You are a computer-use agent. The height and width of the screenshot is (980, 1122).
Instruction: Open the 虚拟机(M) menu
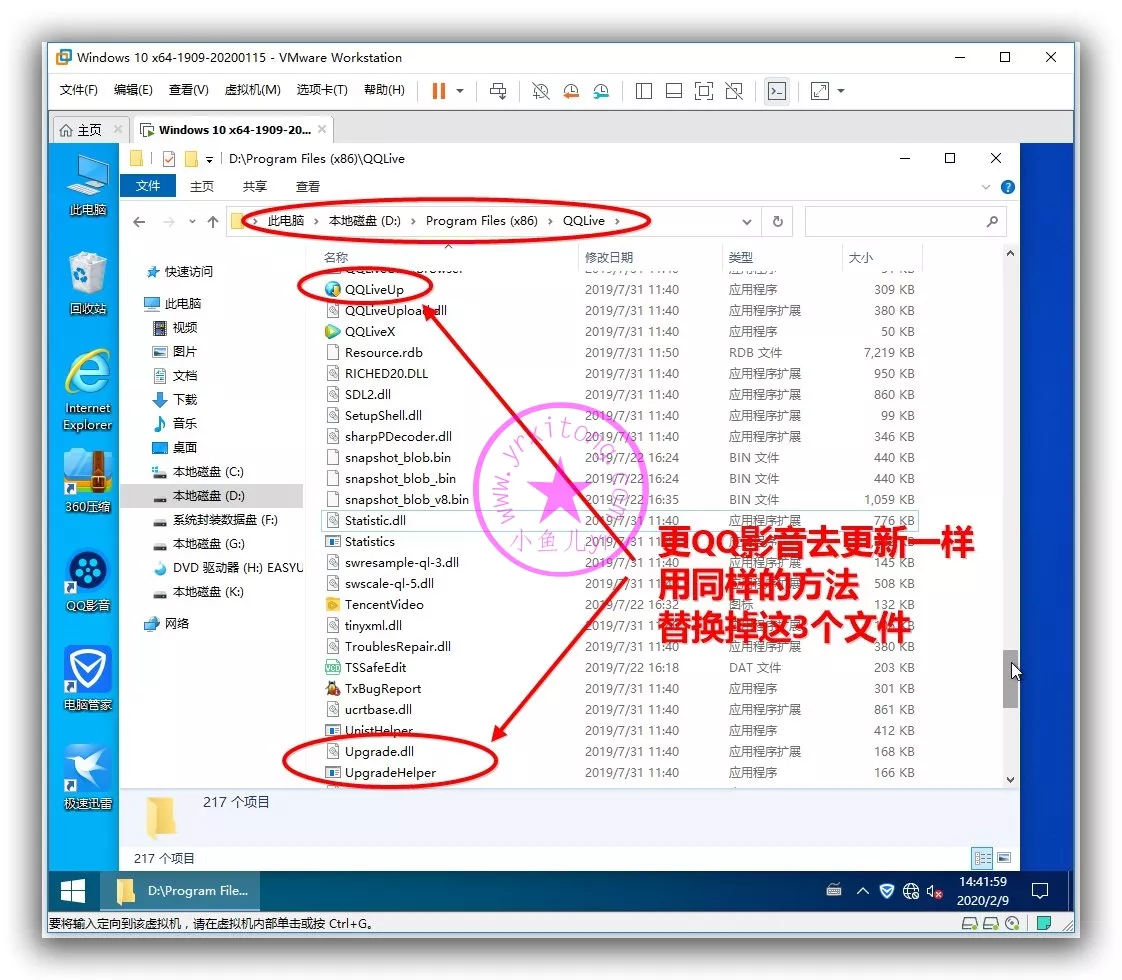252,90
